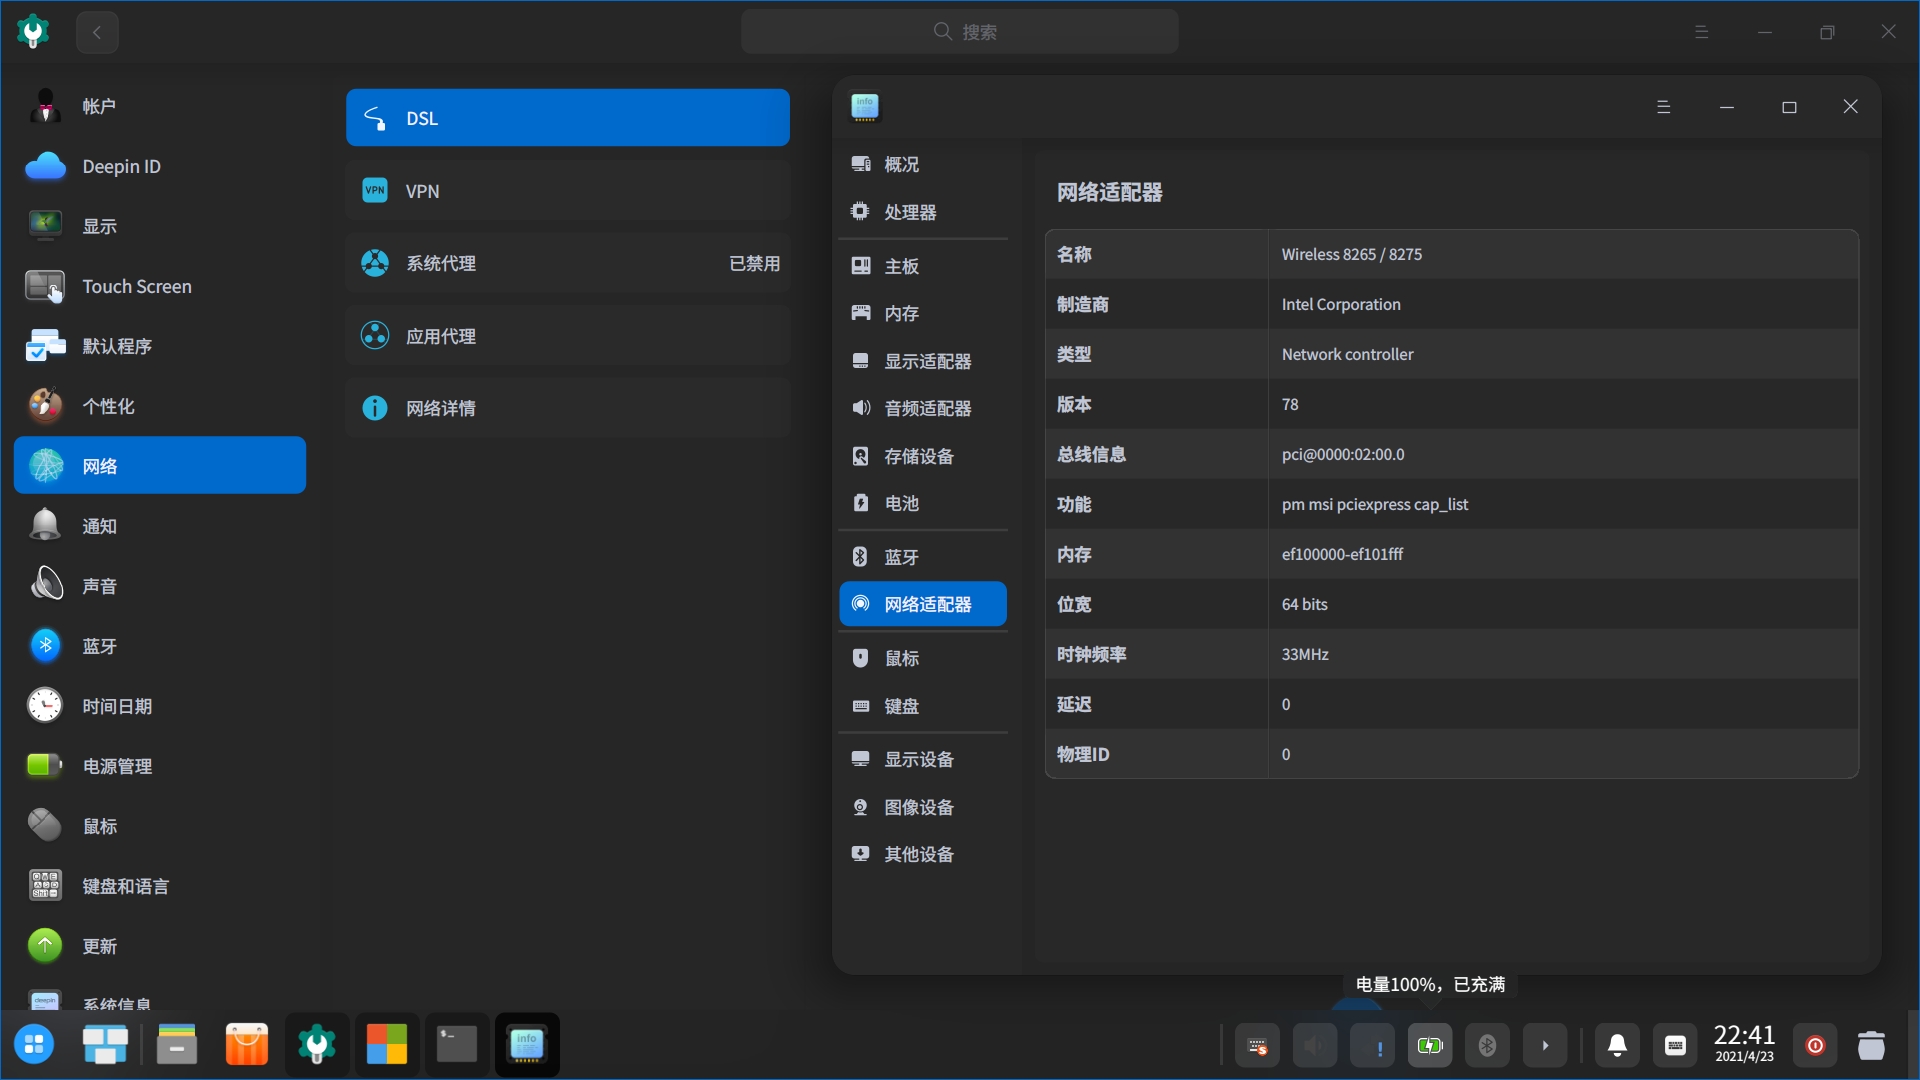This screenshot has width=1920, height=1080.
Task: Open System Proxy (系统代理) settings
Action: pyautogui.click(x=567, y=263)
